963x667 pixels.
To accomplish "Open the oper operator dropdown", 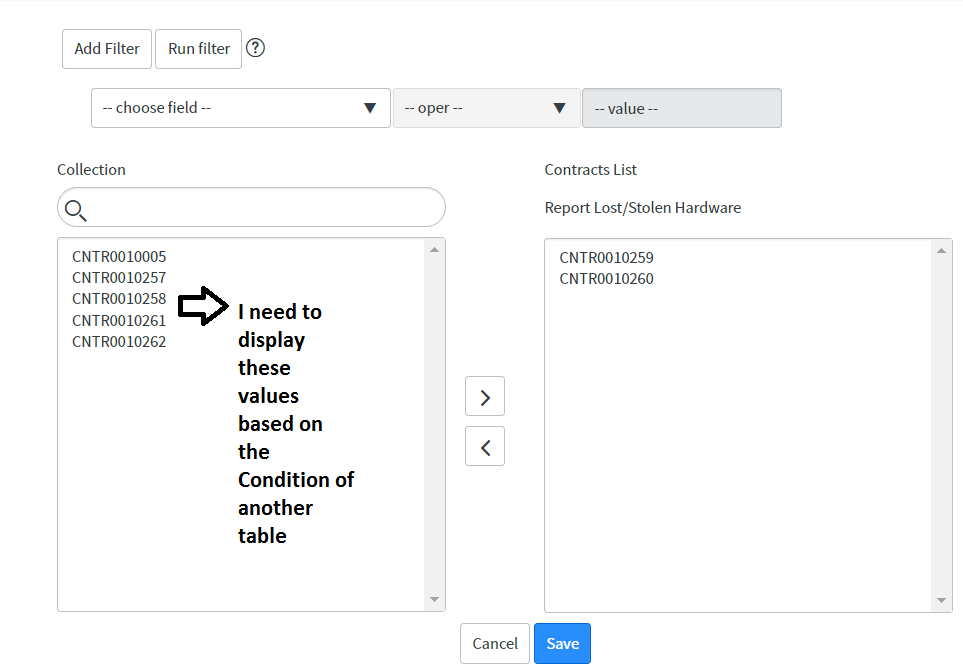I will point(486,108).
